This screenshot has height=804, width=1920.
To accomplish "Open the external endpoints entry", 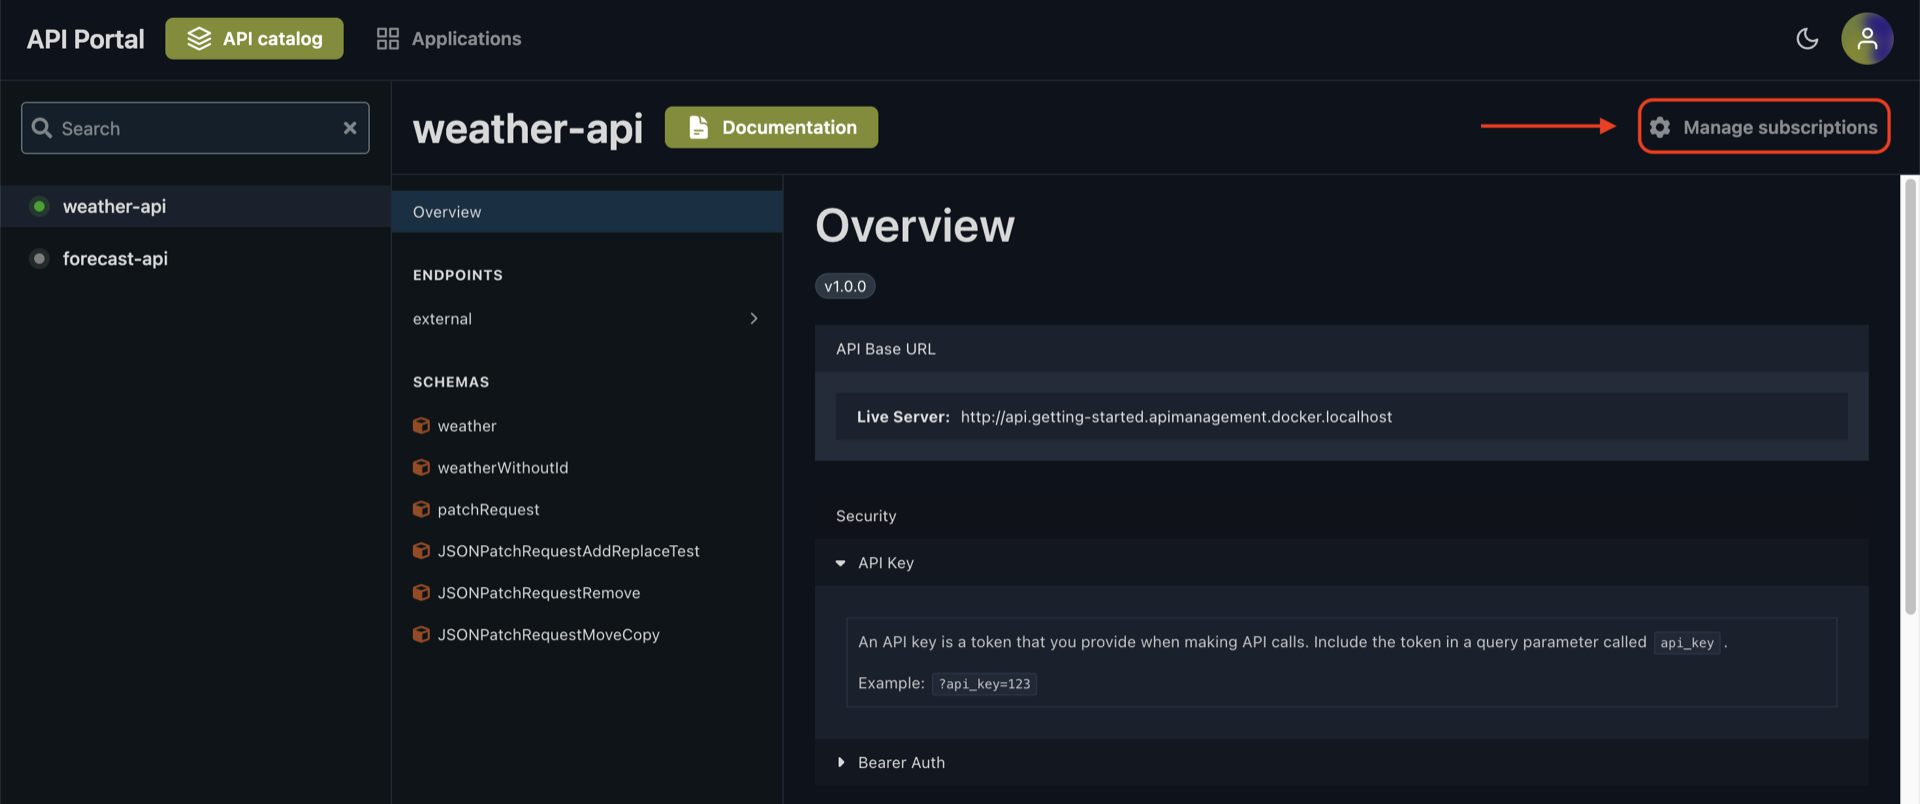I will [587, 319].
